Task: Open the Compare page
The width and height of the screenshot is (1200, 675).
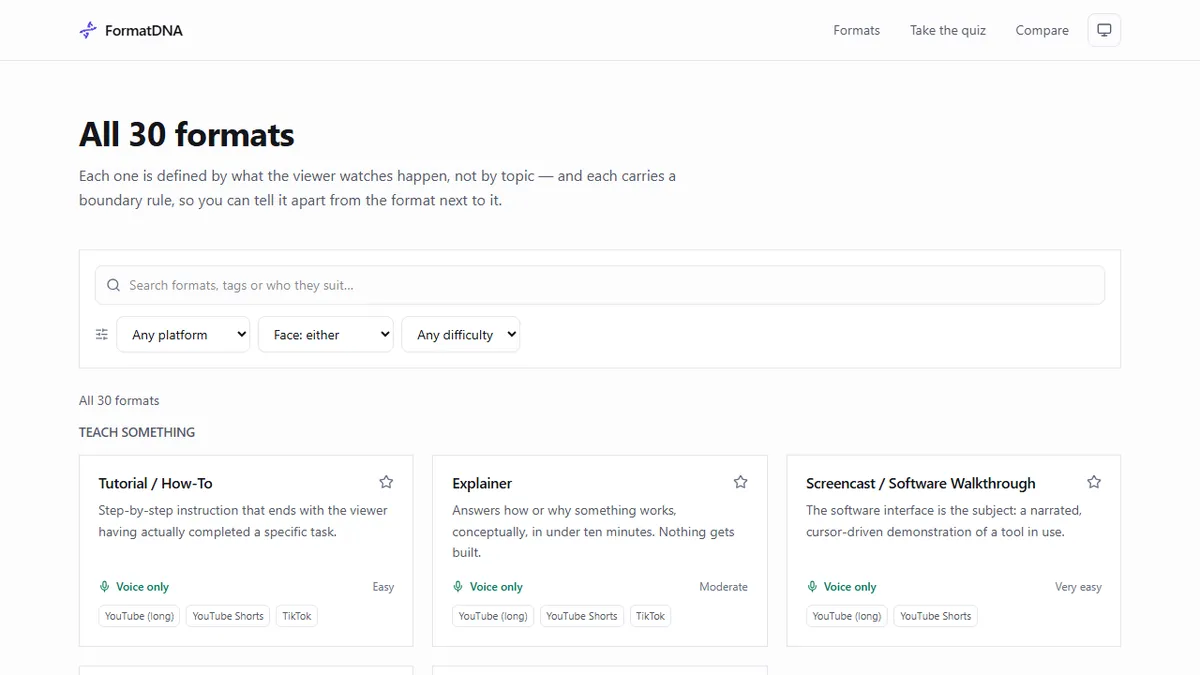Action: [1042, 30]
